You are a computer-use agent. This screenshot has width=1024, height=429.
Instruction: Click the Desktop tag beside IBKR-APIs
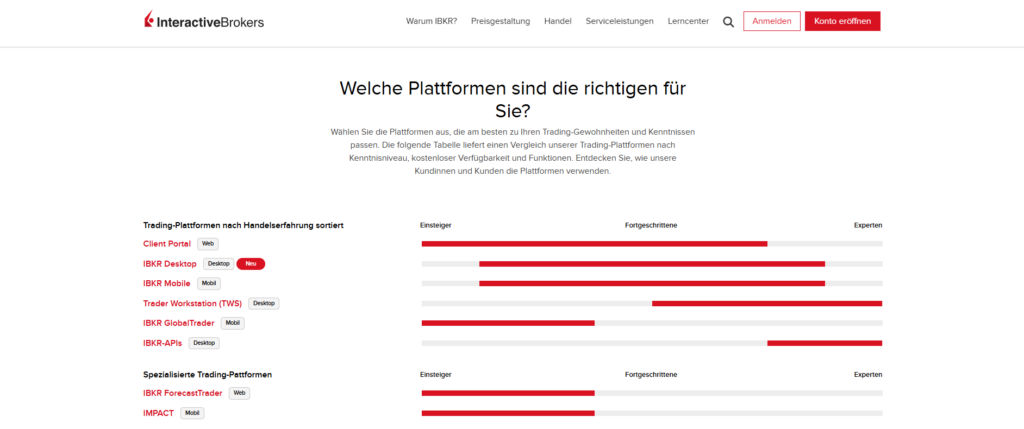tap(204, 343)
